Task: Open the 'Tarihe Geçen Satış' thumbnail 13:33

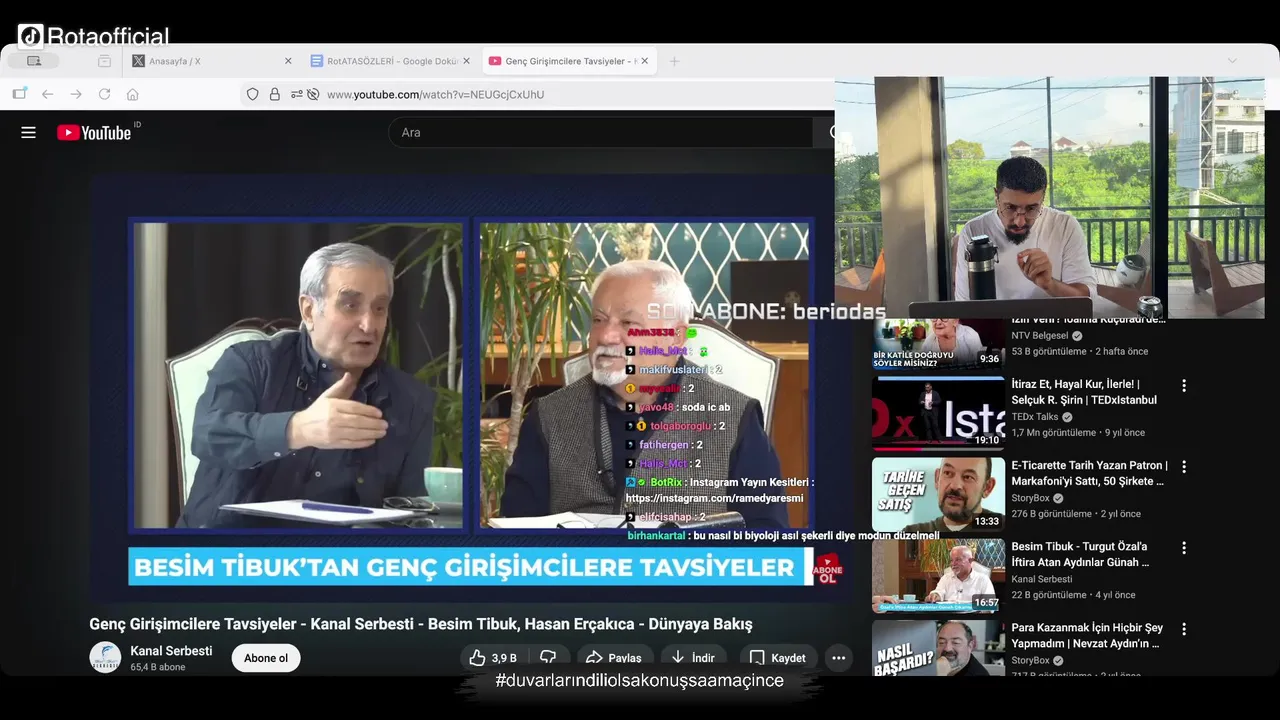Action: (x=938, y=494)
